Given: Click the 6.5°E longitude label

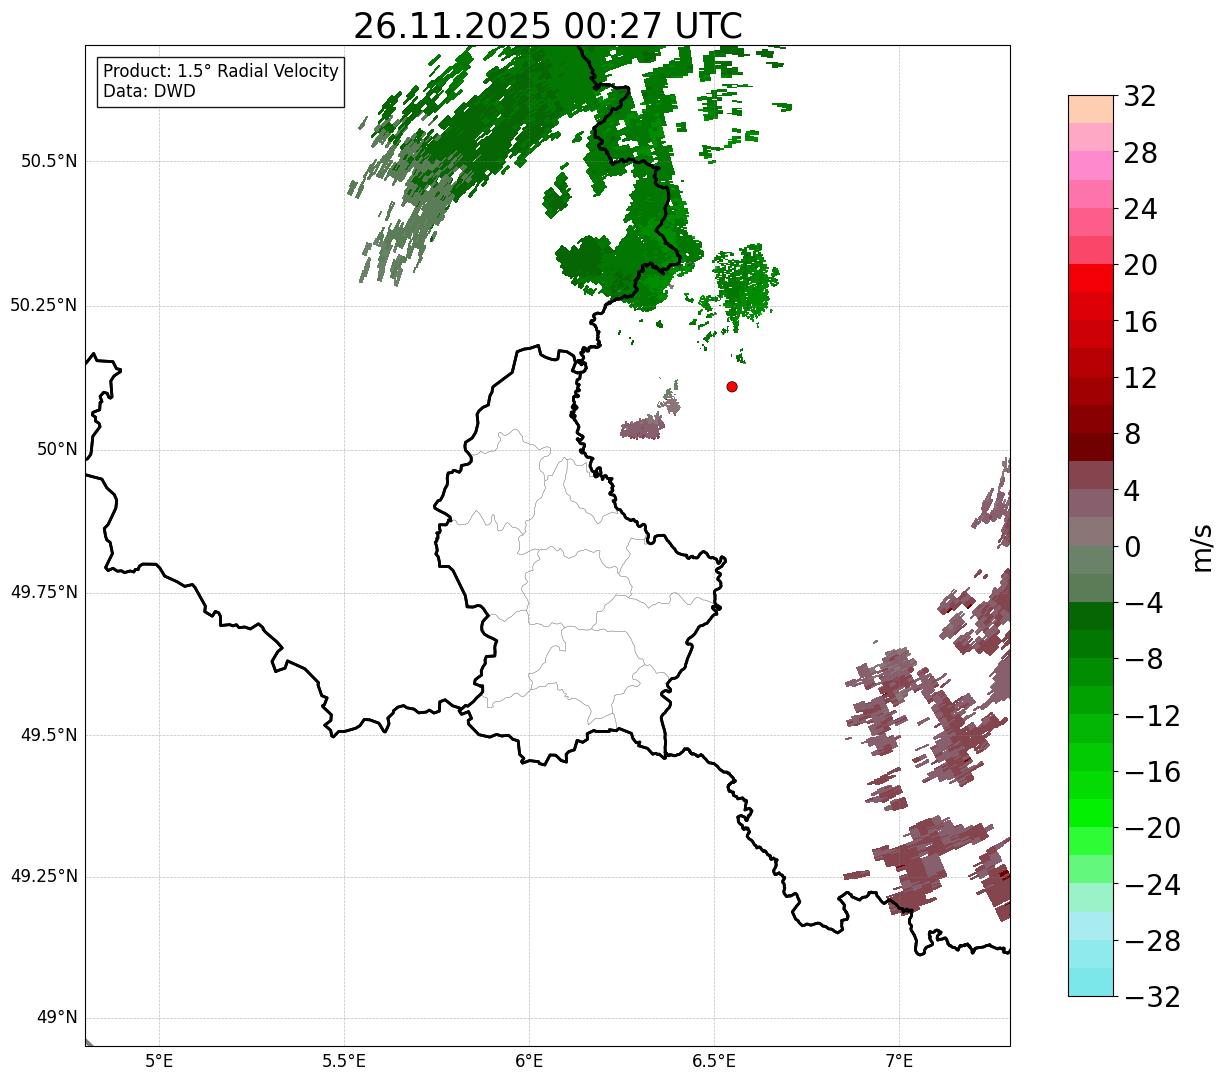Looking at the screenshot, I should [714, 1060].
